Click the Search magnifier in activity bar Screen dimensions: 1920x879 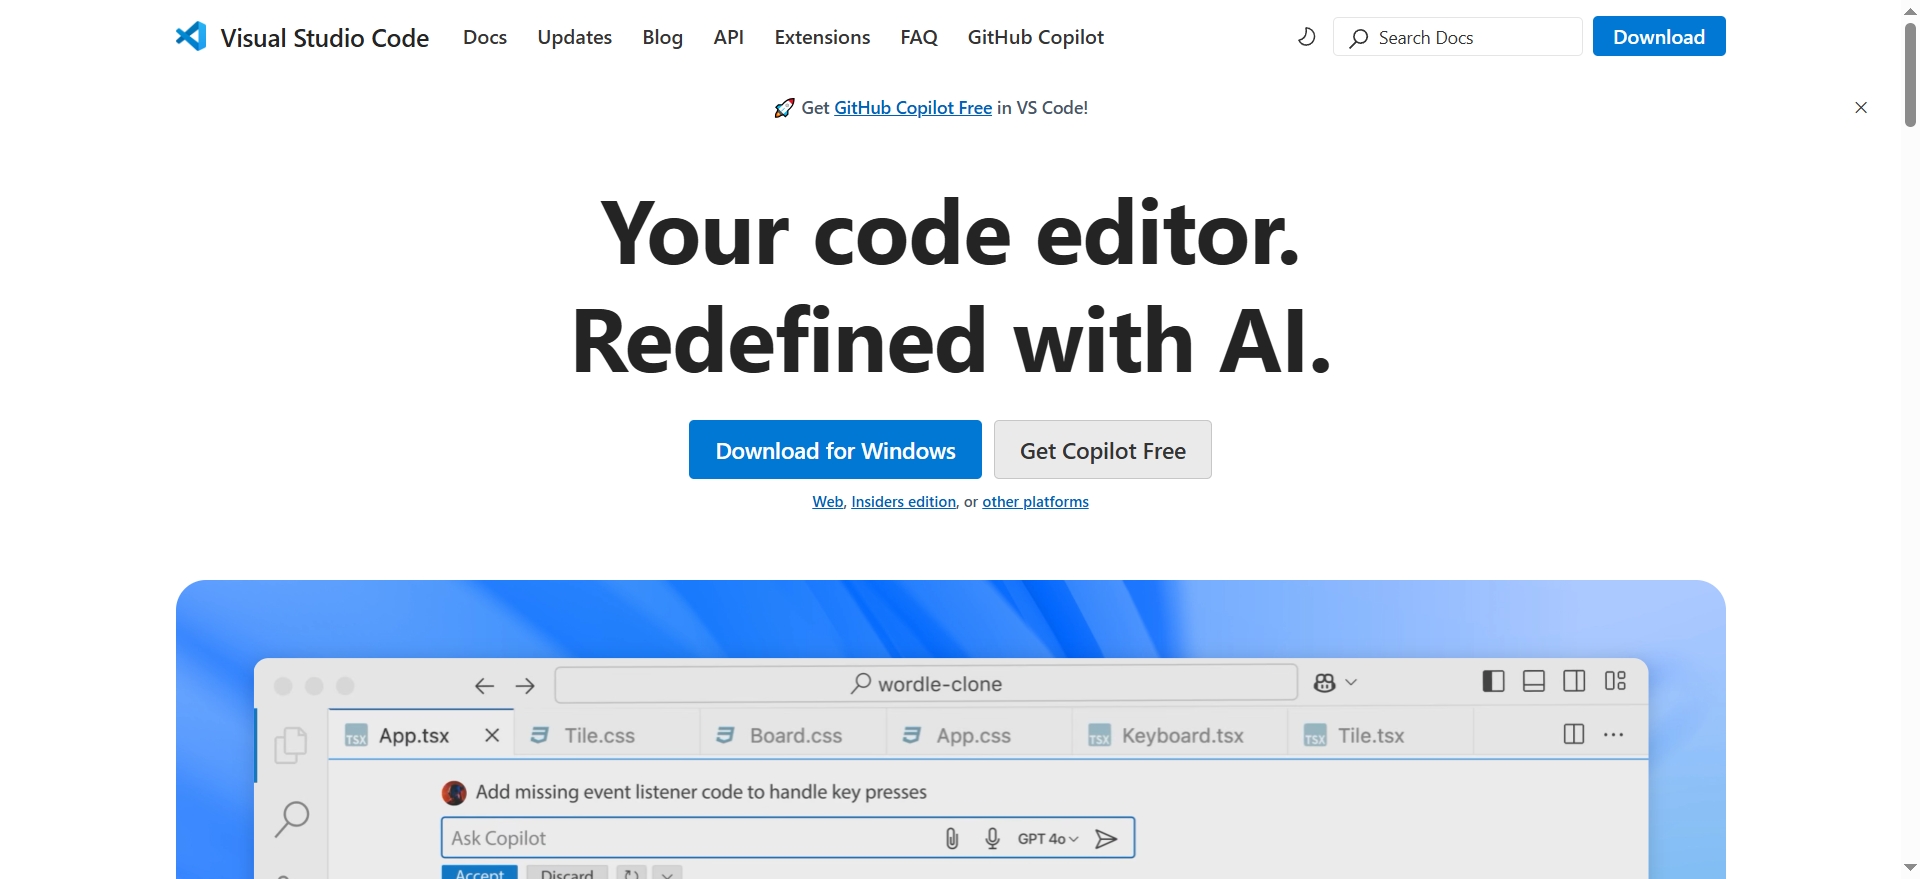click(292, 818)
